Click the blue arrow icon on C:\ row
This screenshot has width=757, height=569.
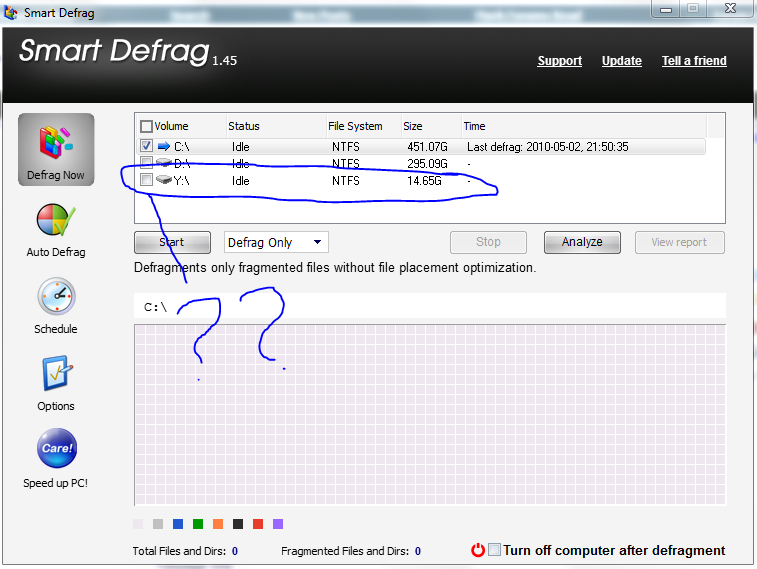[x=164, y=146]
